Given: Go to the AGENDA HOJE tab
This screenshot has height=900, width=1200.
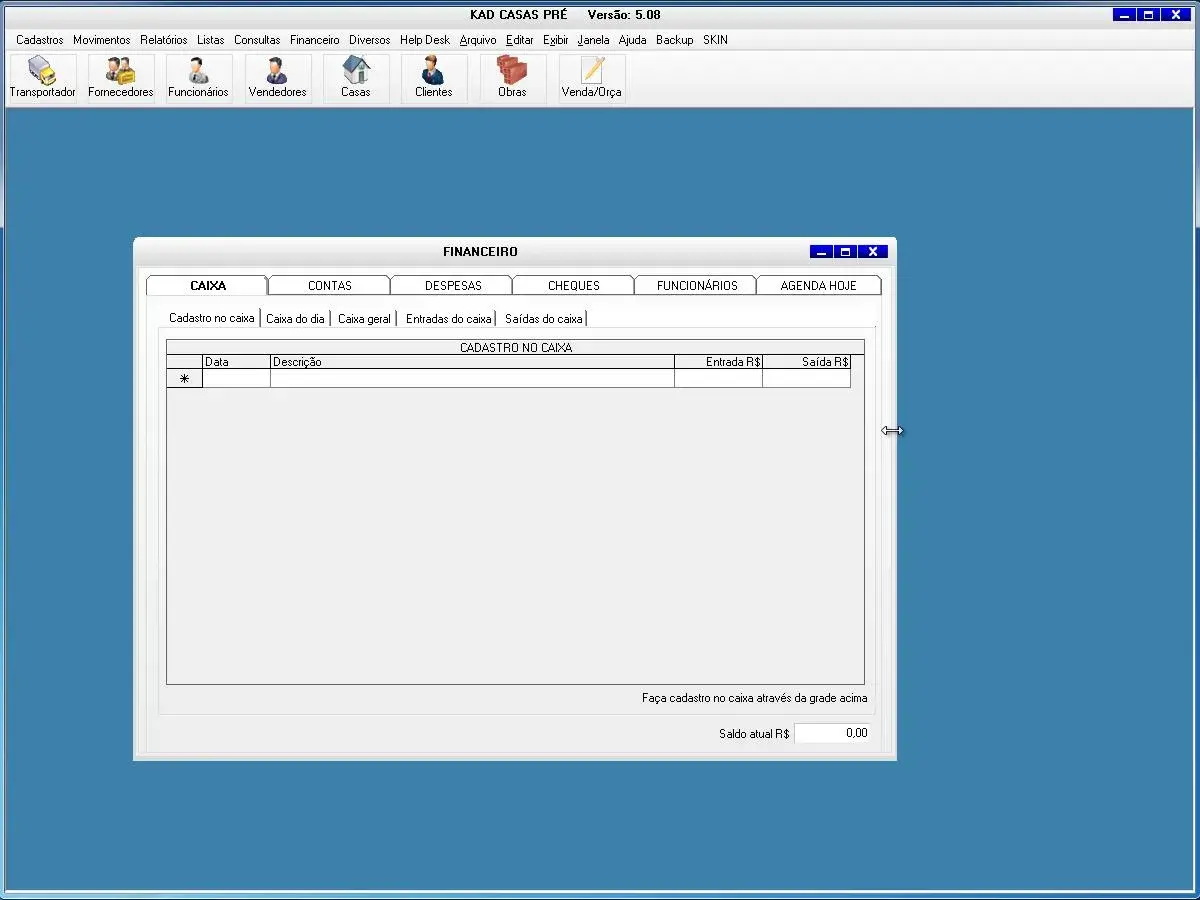Looking at the screenshot, I should [818, 286].
